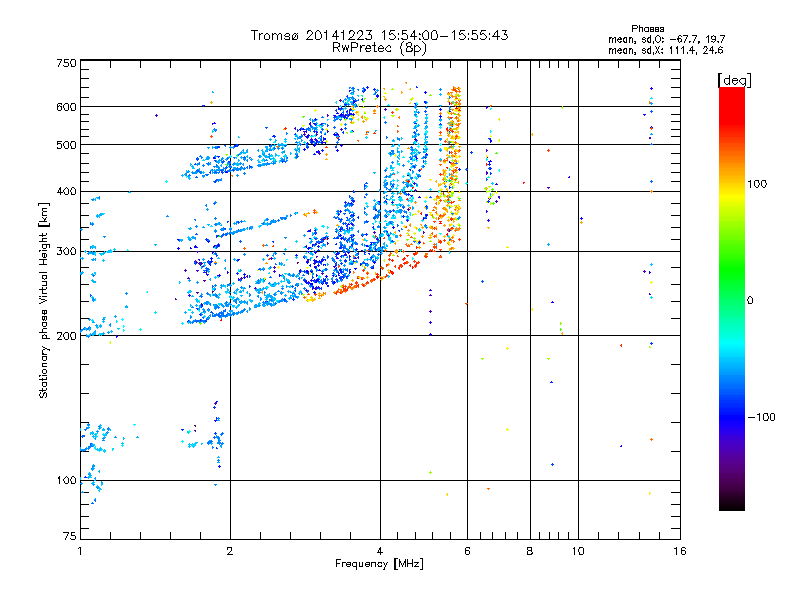Click colorbar tick label '0'
The height and width of the screenshot is (600, 800).
(x=750, y=301)
